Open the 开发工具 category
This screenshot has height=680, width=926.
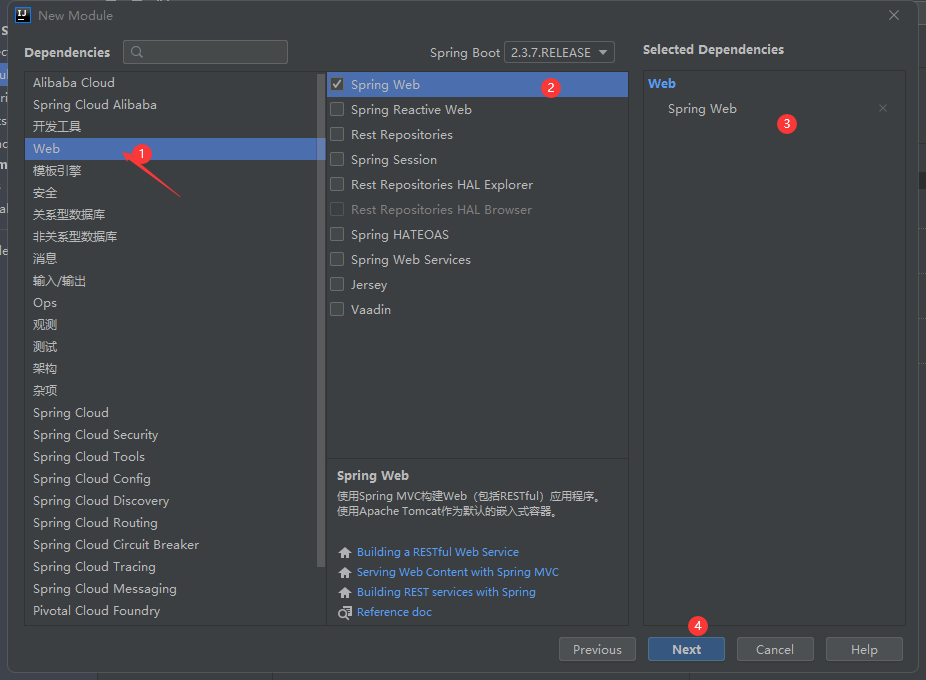(171, 126)
